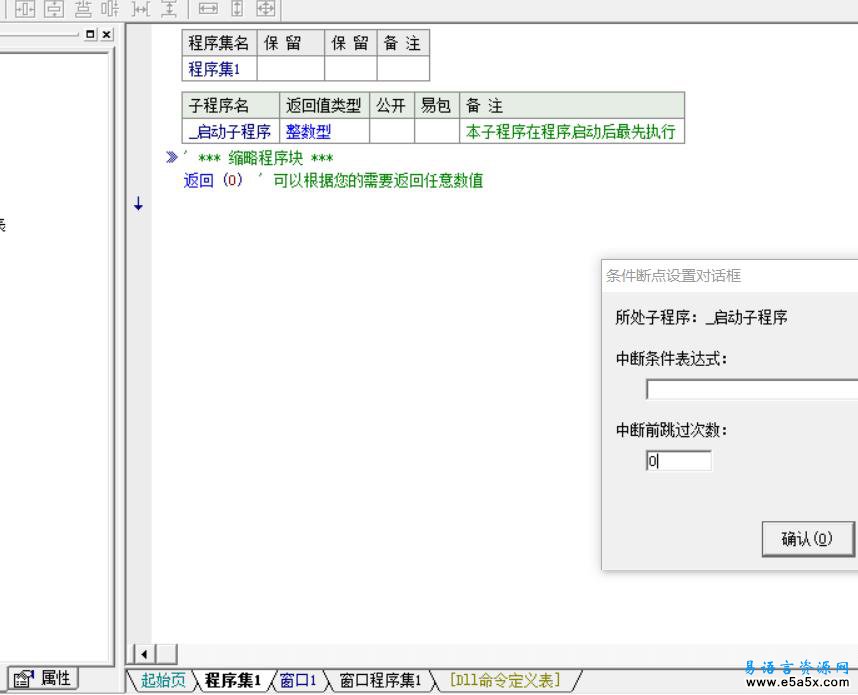Viewport: 858px width, 695px height.
Task: Switch to the 窗口程序集1 tab
Action: [x=380, y=680]
